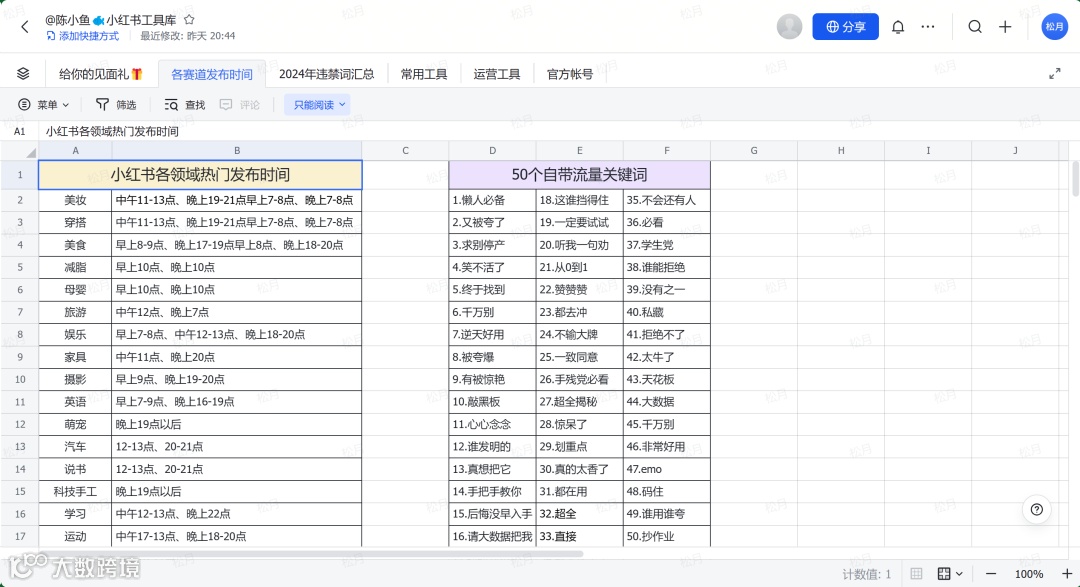
Task: Click the 科技手工 cell
Action: [x=75, y=491]
